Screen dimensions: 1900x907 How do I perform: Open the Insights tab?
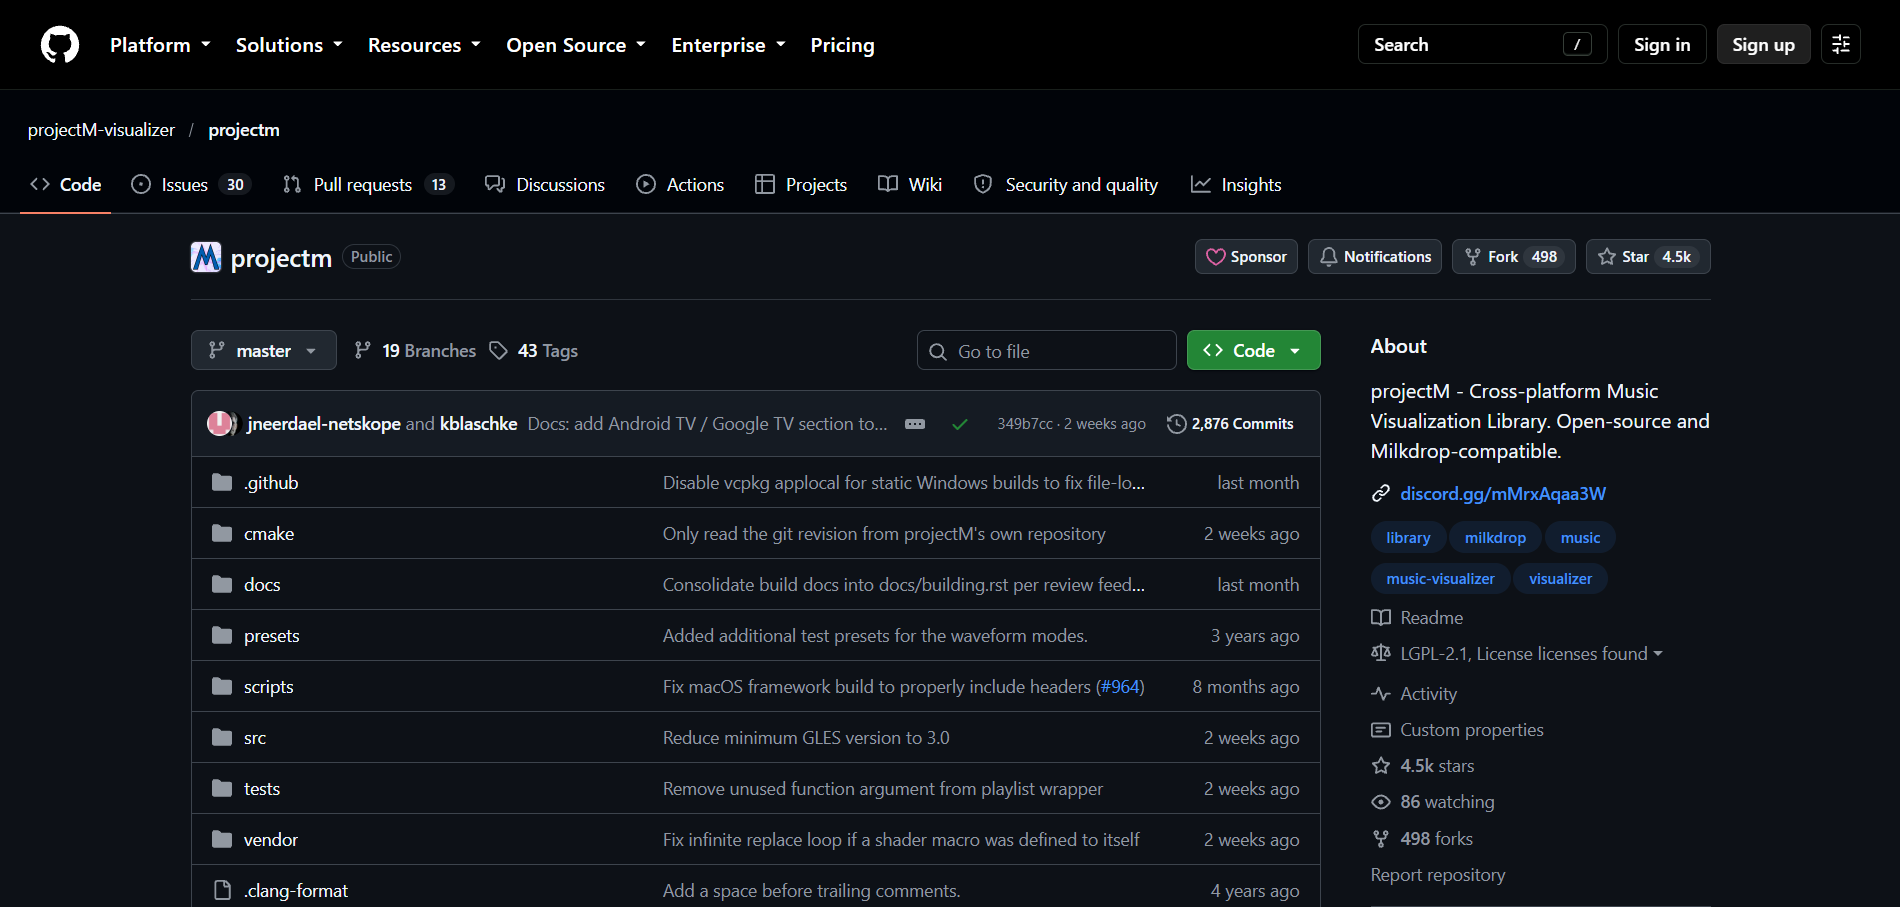[x=1236, y=185]
